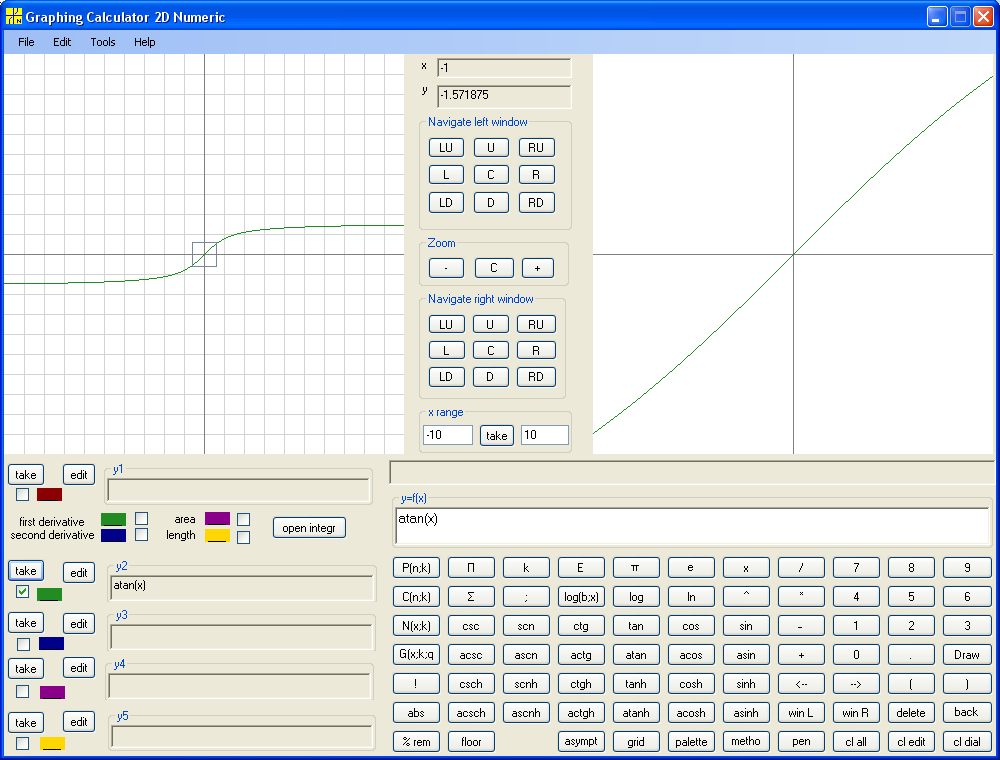Click the y2 edit button
The image size is (1000, 760).
coord(79,573)
